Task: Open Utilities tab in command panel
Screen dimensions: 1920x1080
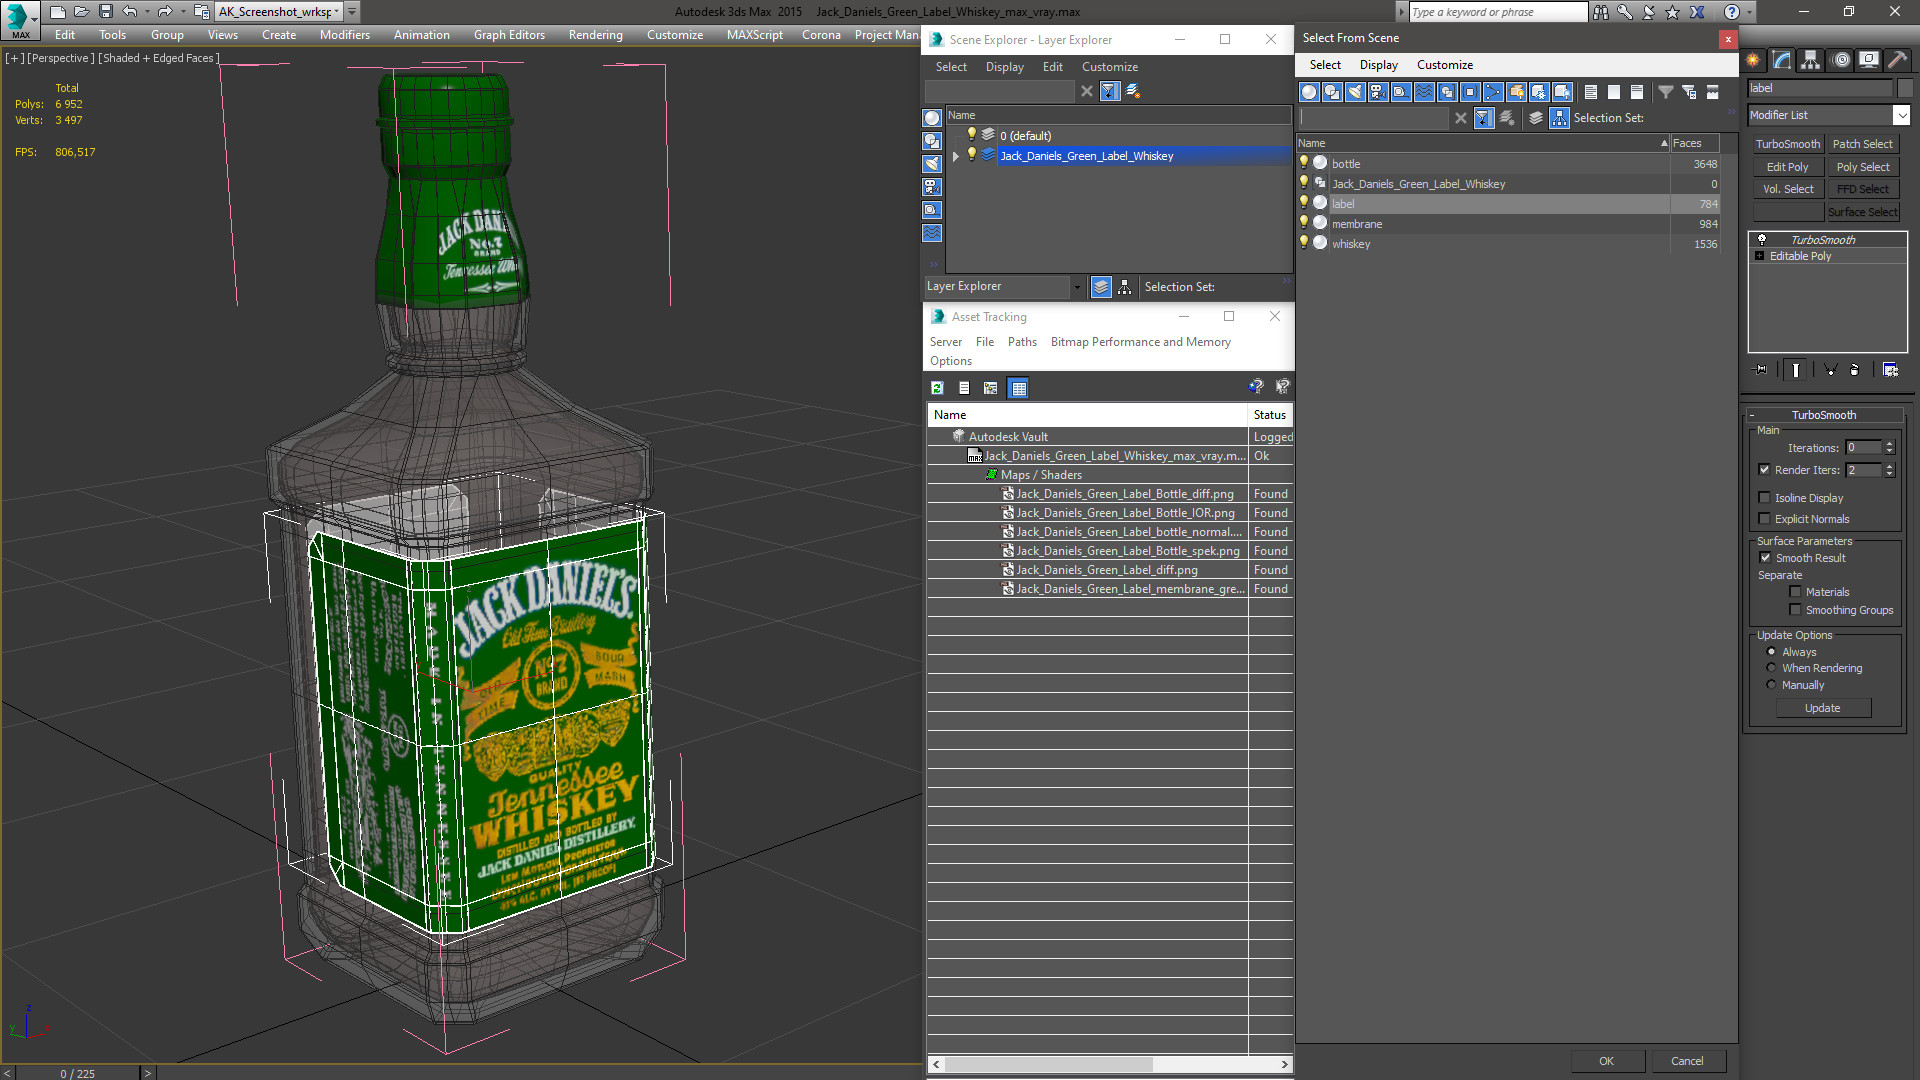Action: pyautogui.click(x=1897, y=60)
